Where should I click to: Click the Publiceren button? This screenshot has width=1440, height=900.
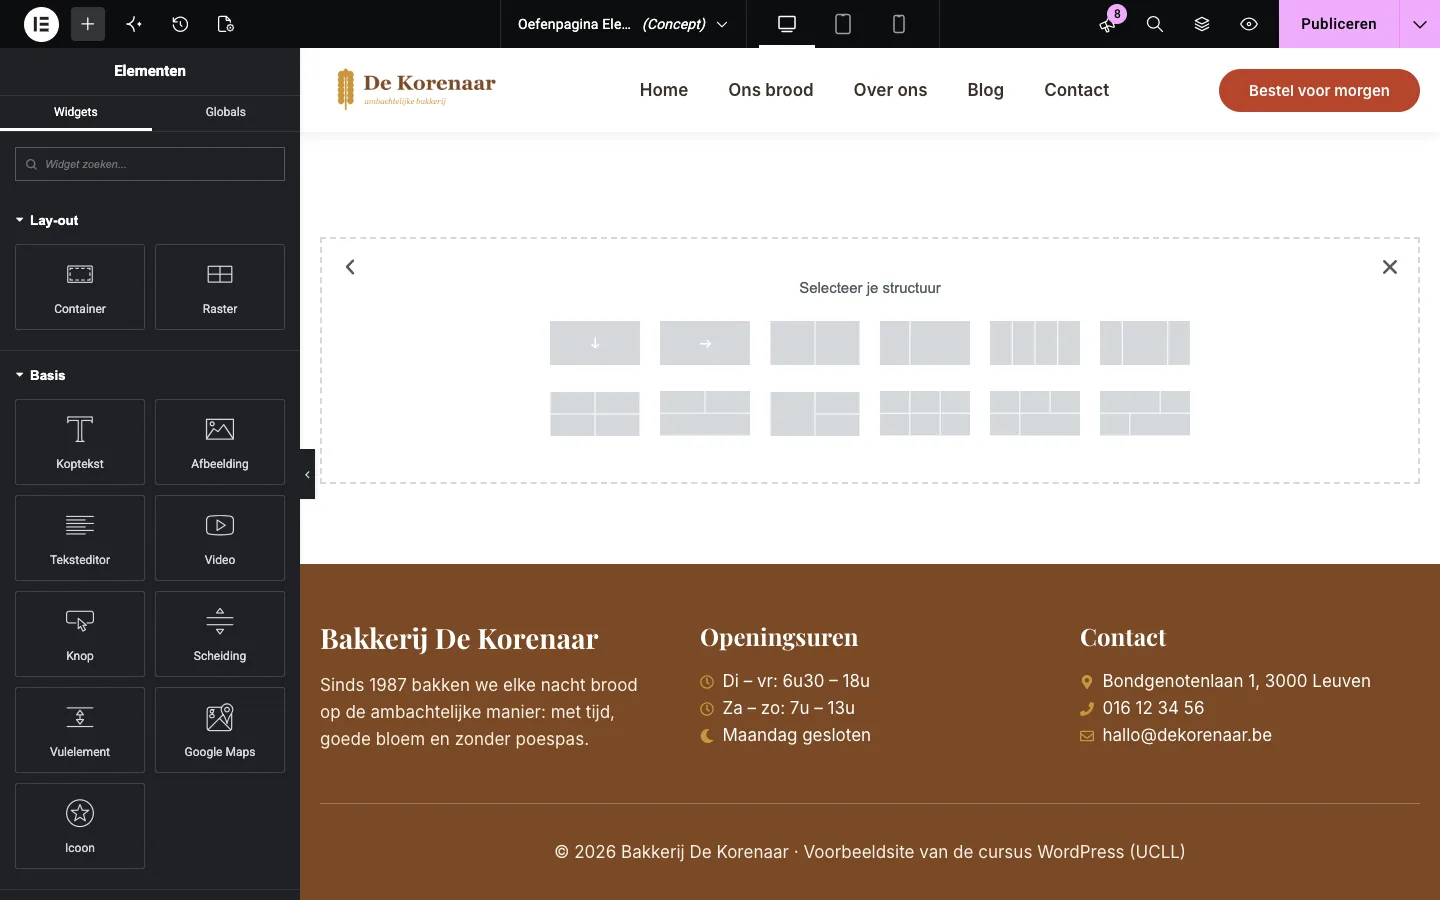[1339, 24]
